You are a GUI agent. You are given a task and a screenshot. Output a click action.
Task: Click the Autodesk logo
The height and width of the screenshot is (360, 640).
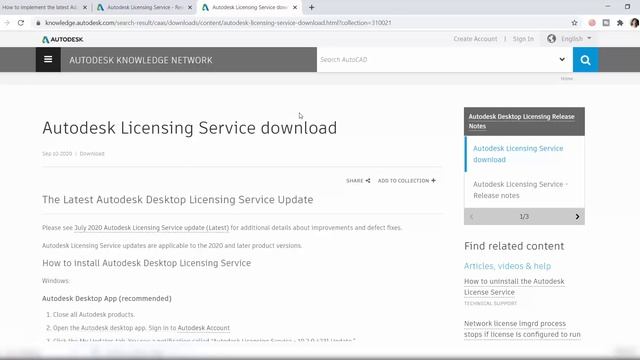pyautogui.click(x=62, y=39)
